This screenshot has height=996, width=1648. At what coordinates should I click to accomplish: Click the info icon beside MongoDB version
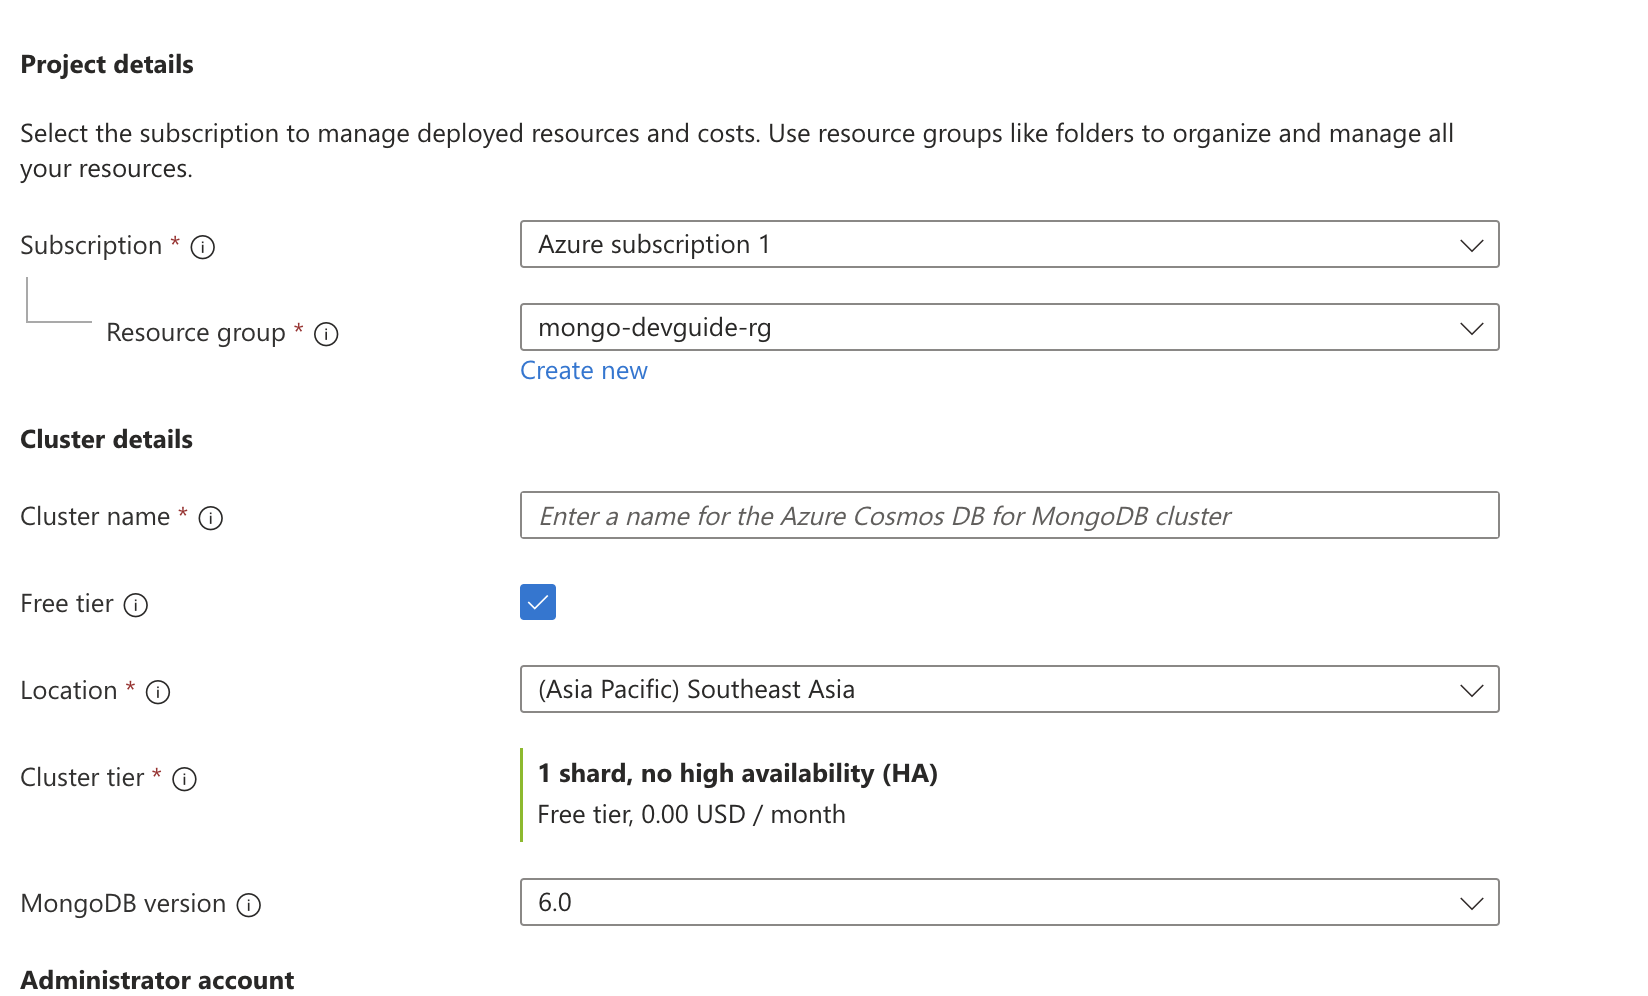tap(249, 905)
